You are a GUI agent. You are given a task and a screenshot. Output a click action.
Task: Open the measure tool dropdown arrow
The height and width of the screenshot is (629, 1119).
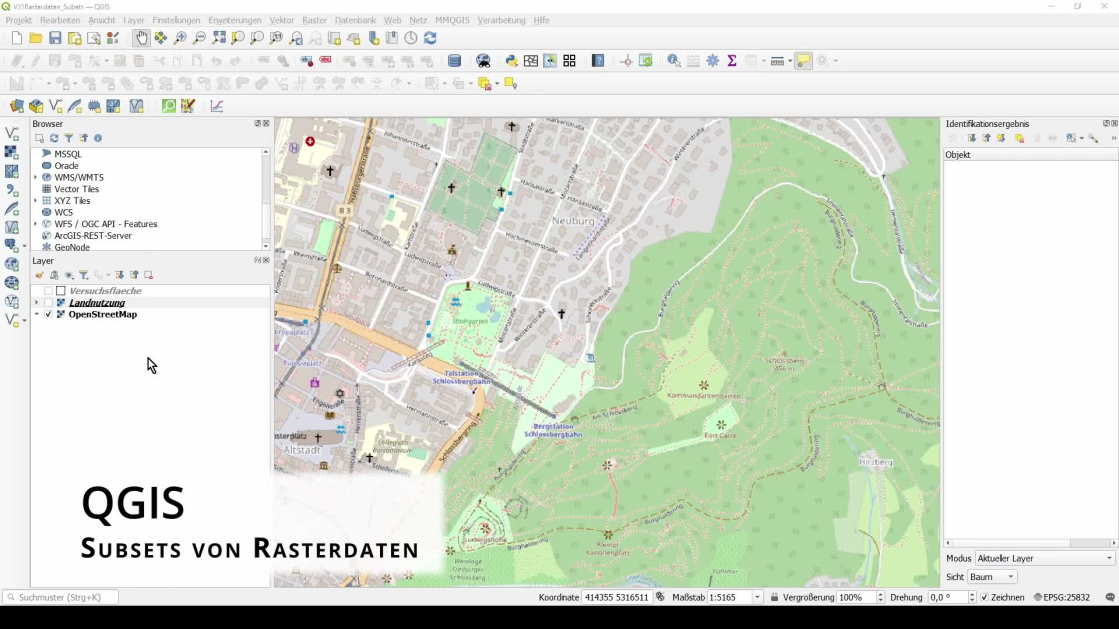click(x=790, y=61)
